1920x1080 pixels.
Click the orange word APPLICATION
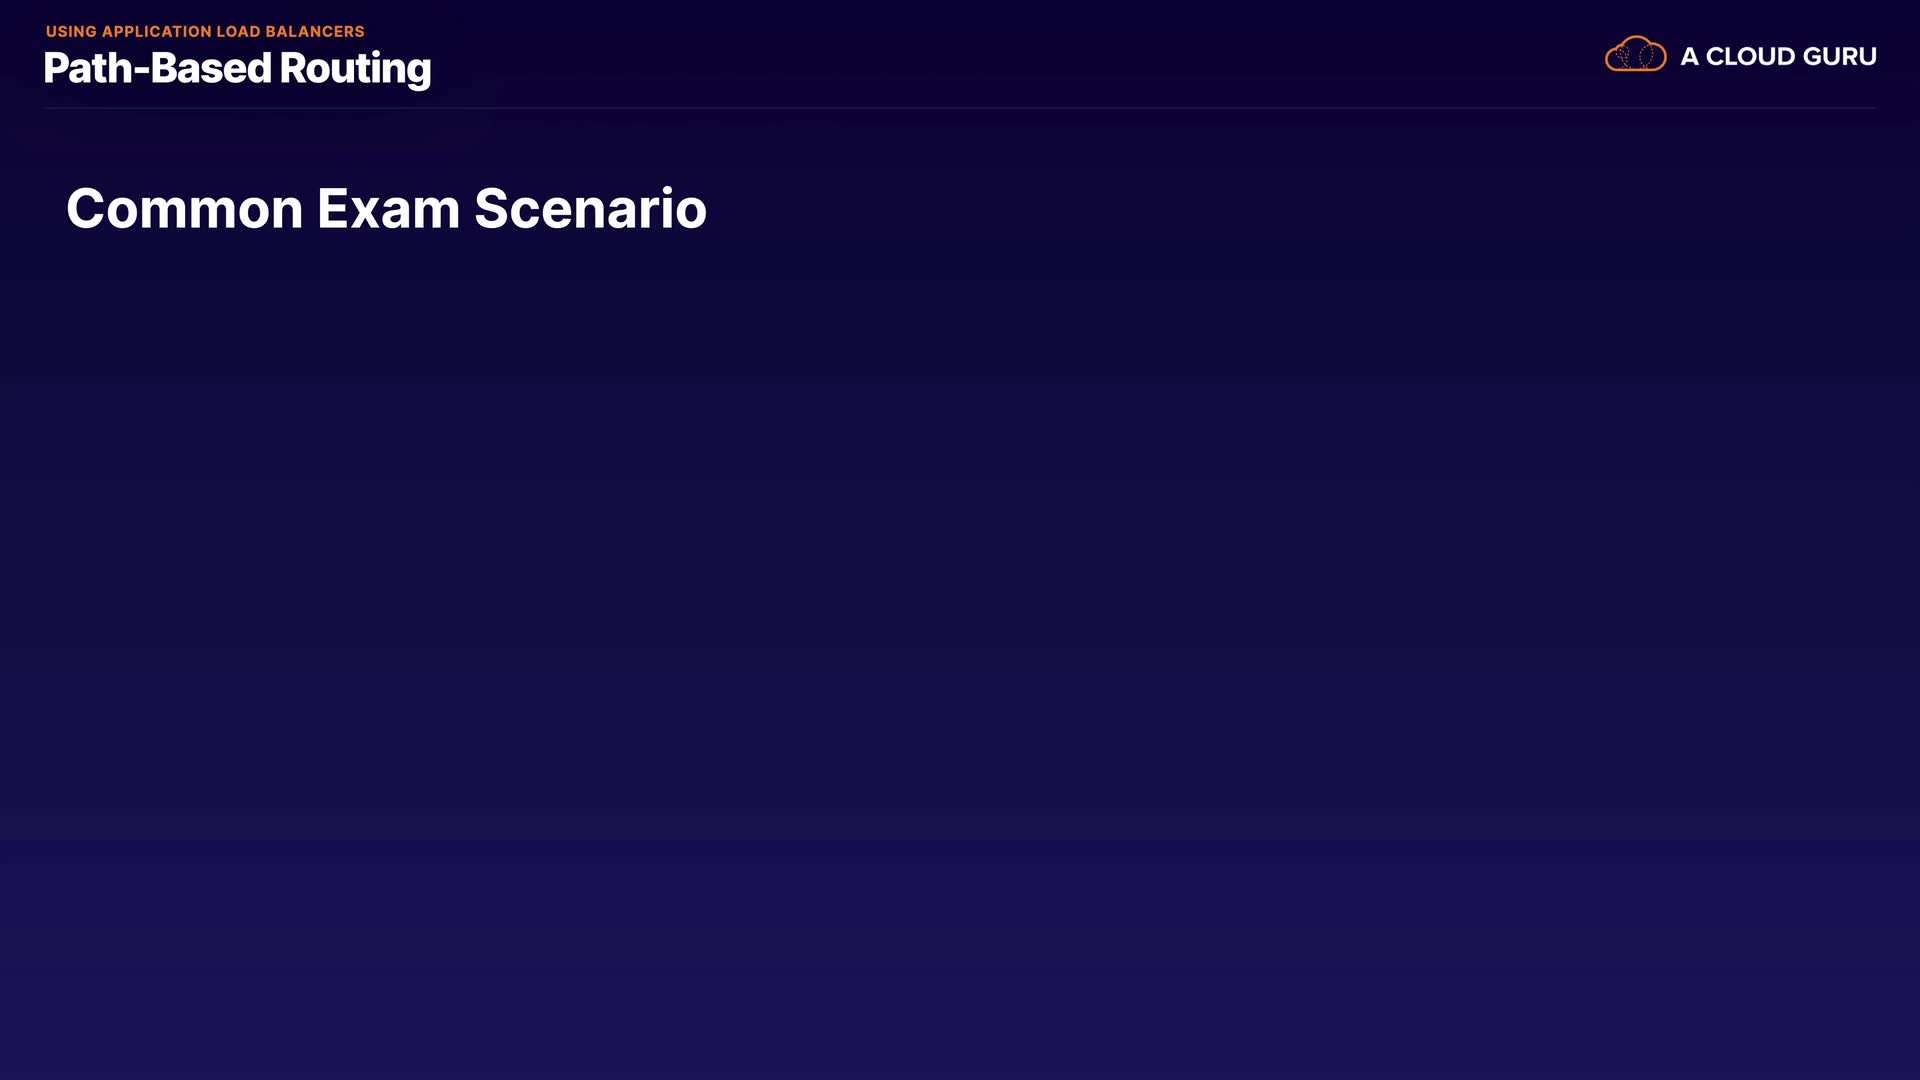pyautogui.click(x=156, y=32)
